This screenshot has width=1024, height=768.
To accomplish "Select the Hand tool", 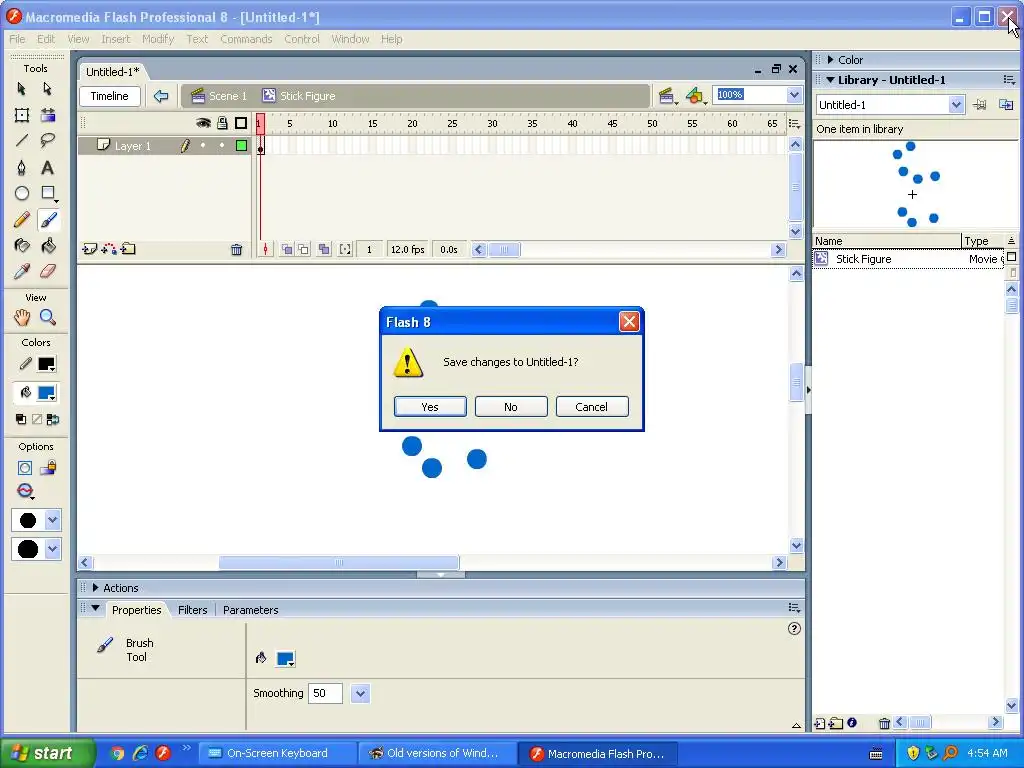I will click(x=22, y=317).
